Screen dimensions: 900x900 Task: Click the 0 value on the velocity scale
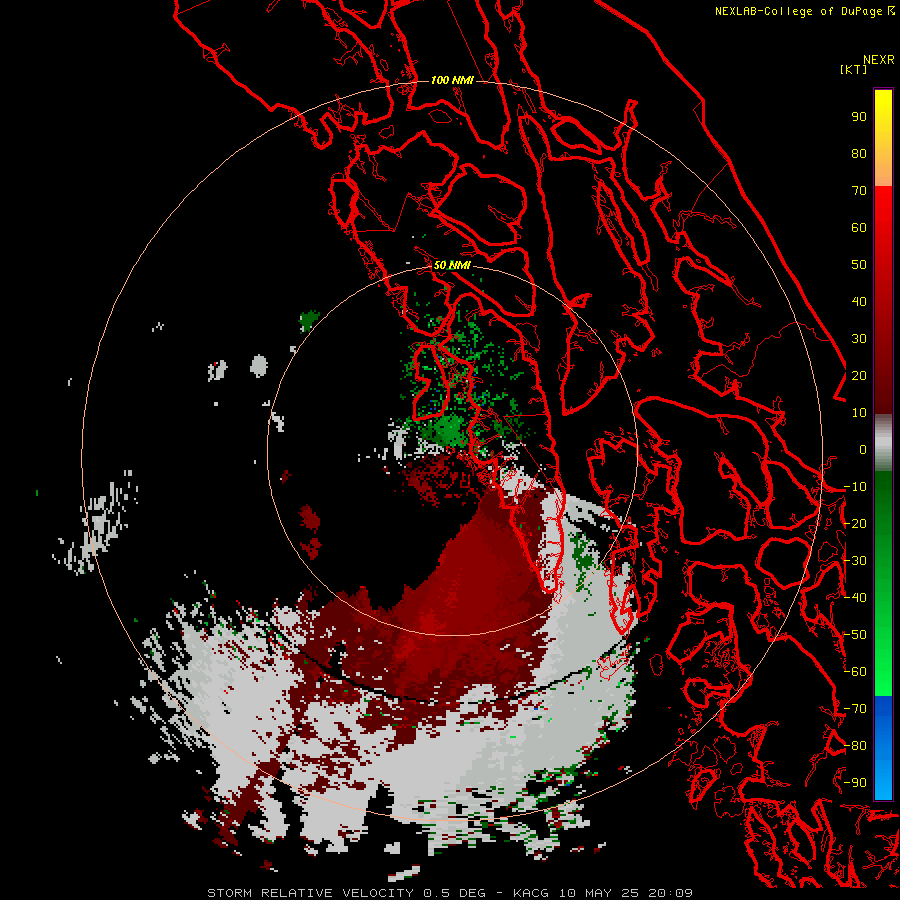(863, 450)
